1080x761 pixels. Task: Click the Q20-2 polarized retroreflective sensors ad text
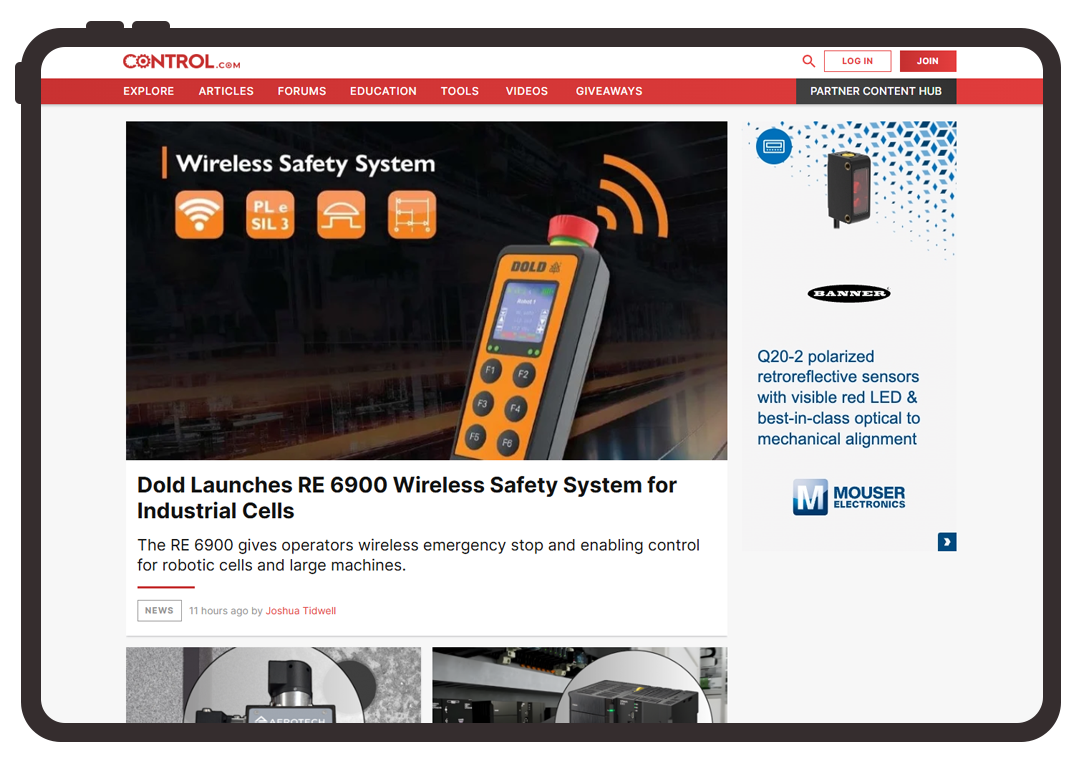[838, 397]
